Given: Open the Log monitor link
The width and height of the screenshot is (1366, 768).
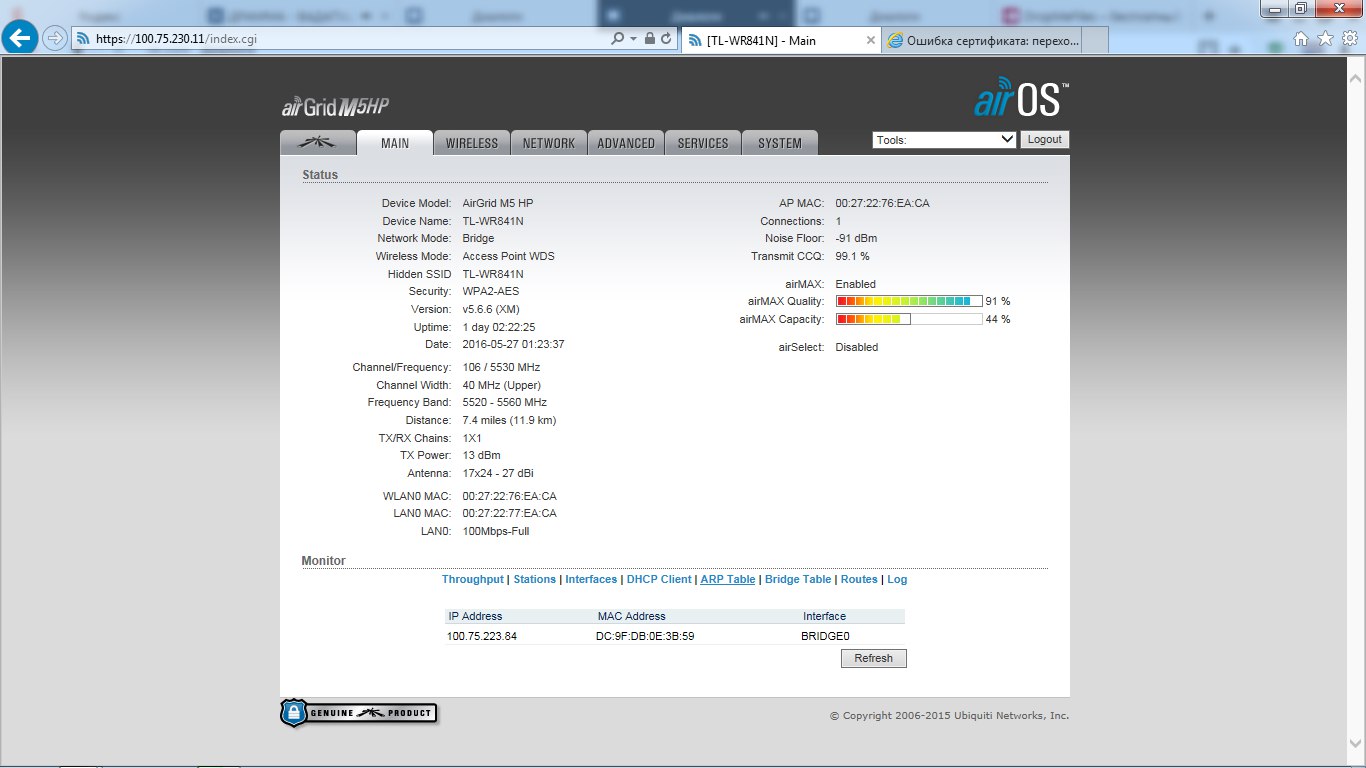Looking at the screenshot, I should click(897, 579).
